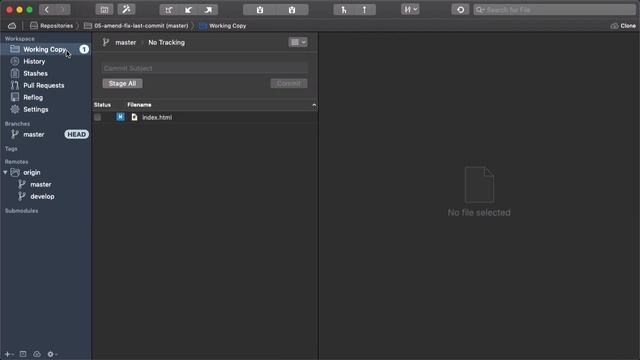Push changes using the toolbar icon
This screenshot has width=640, height=360.
point(208,9)
